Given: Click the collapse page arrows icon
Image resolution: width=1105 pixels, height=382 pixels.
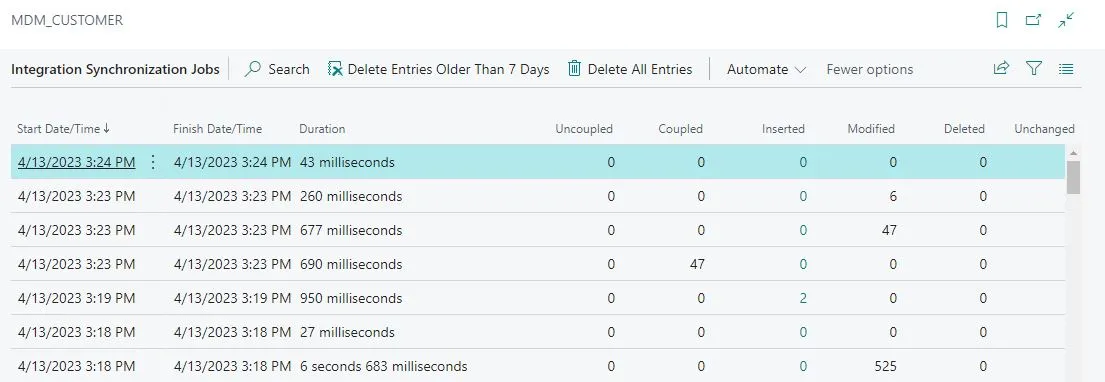Looking at the screenshot, I should pyautogui.click(x=1066, y=20).
